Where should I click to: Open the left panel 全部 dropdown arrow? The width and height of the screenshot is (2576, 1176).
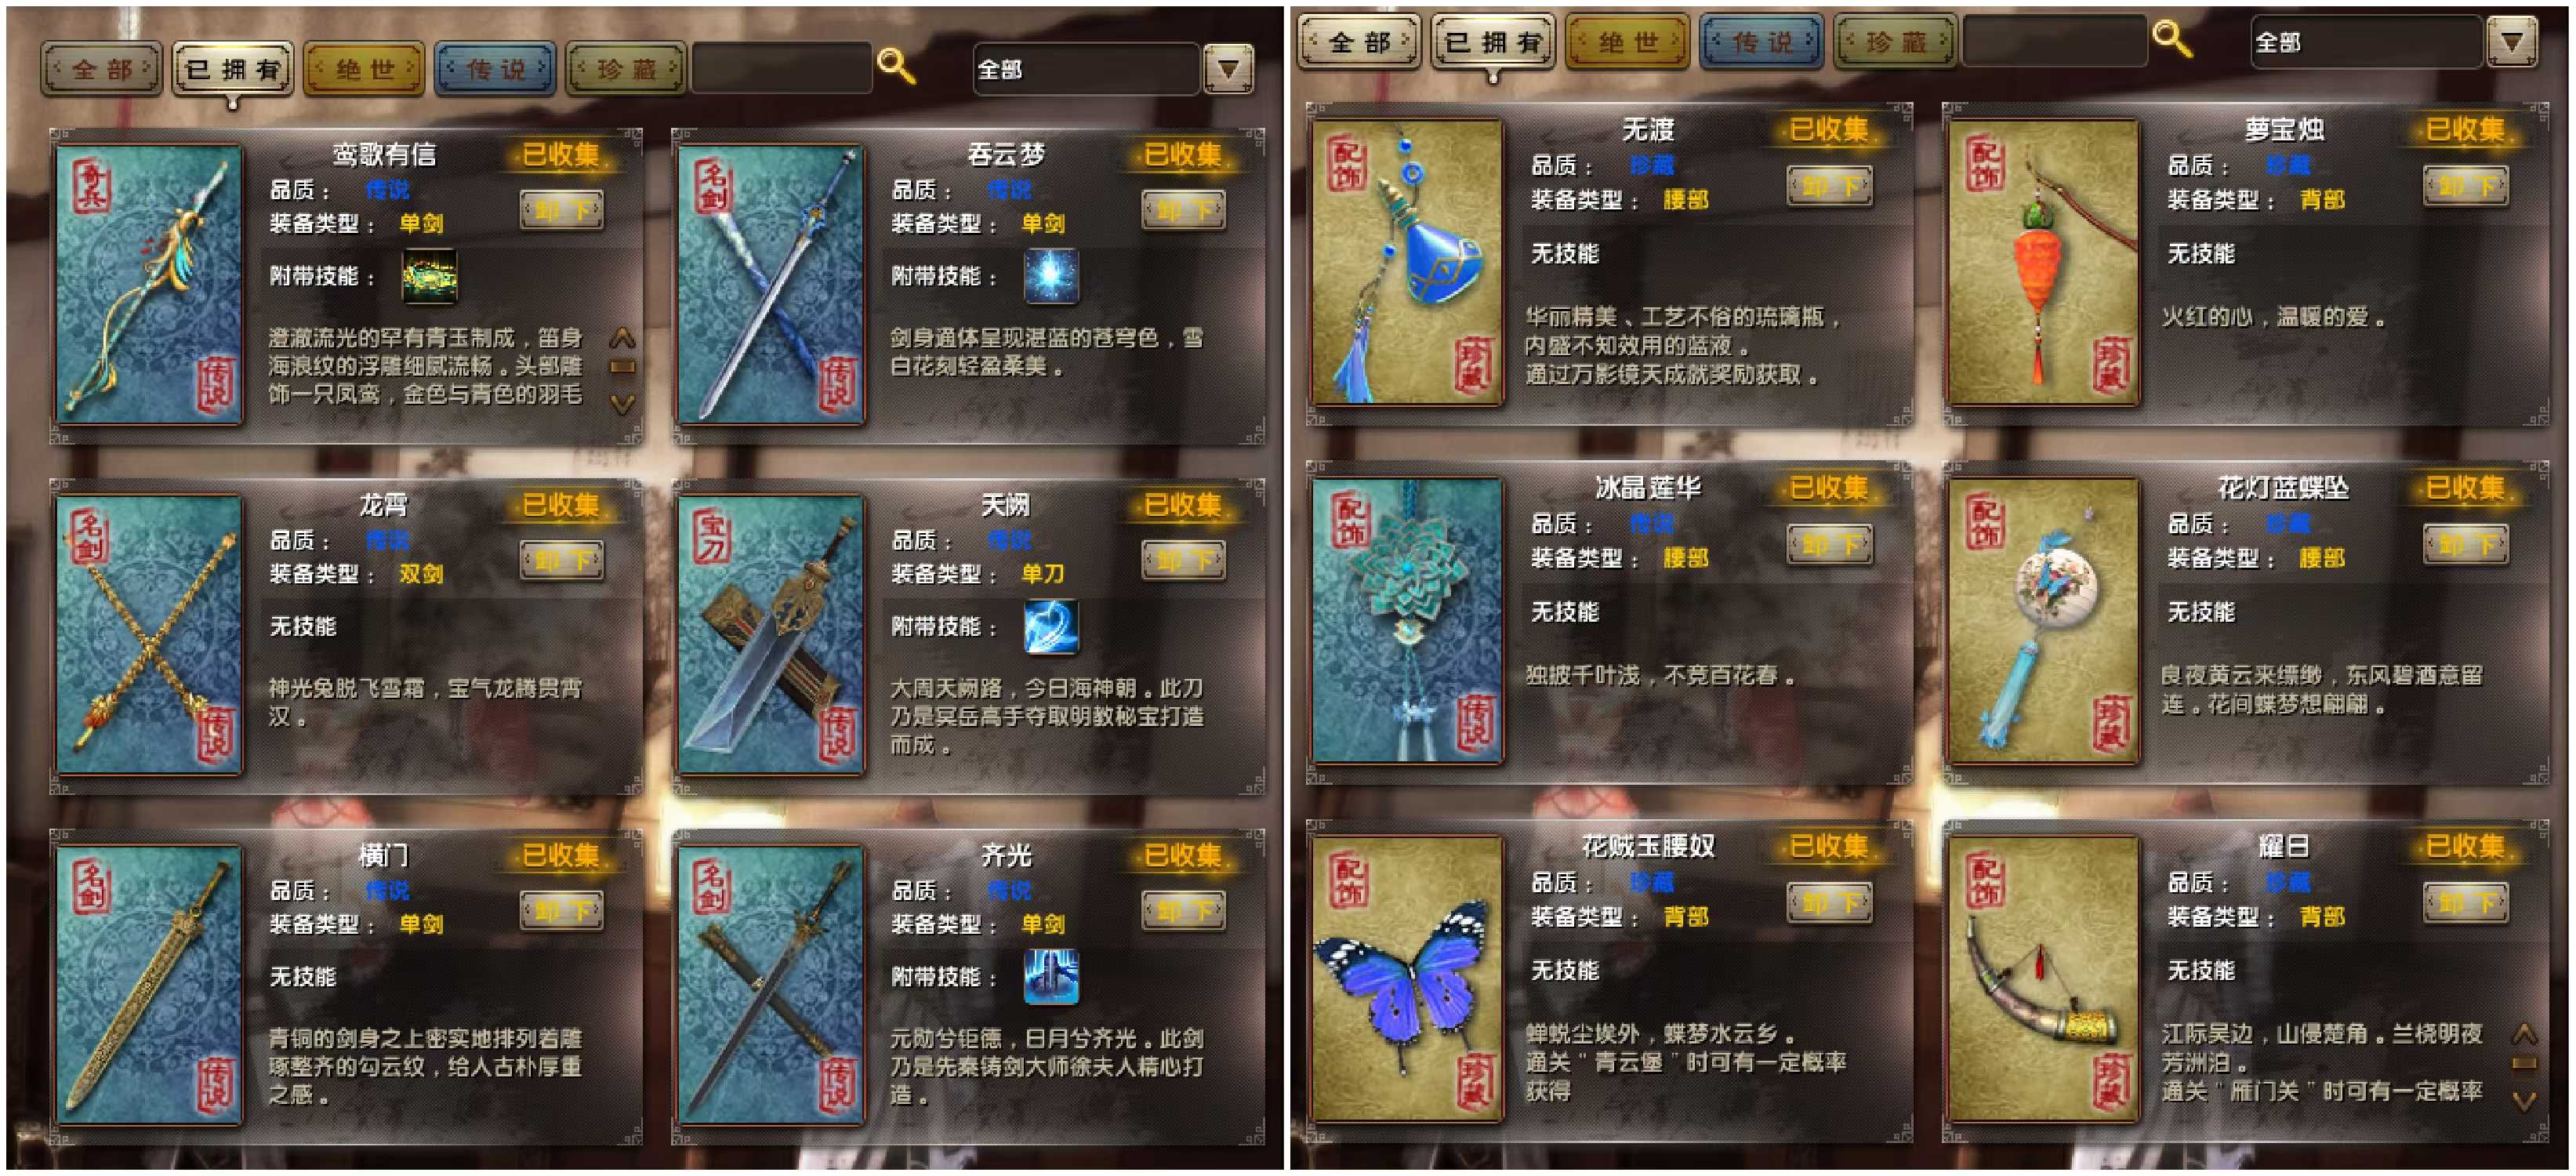coord(1228,69)
